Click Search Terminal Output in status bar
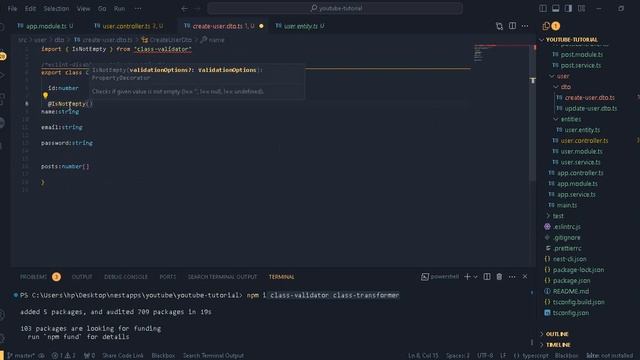The image size is (640, 360). click(x=213, y=356)
